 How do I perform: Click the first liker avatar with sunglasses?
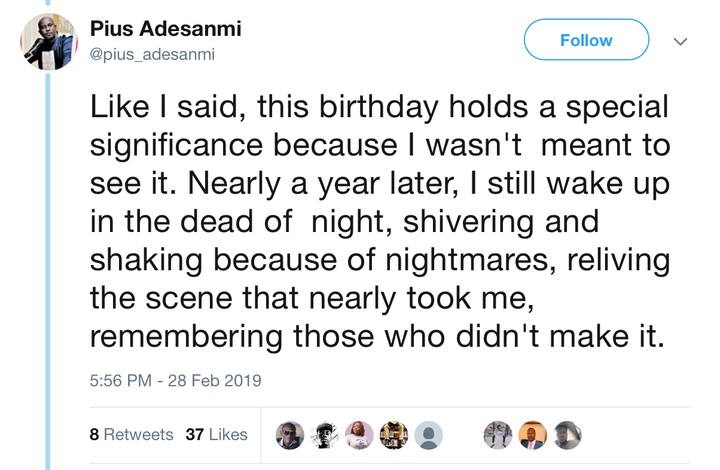pos(290,435)
